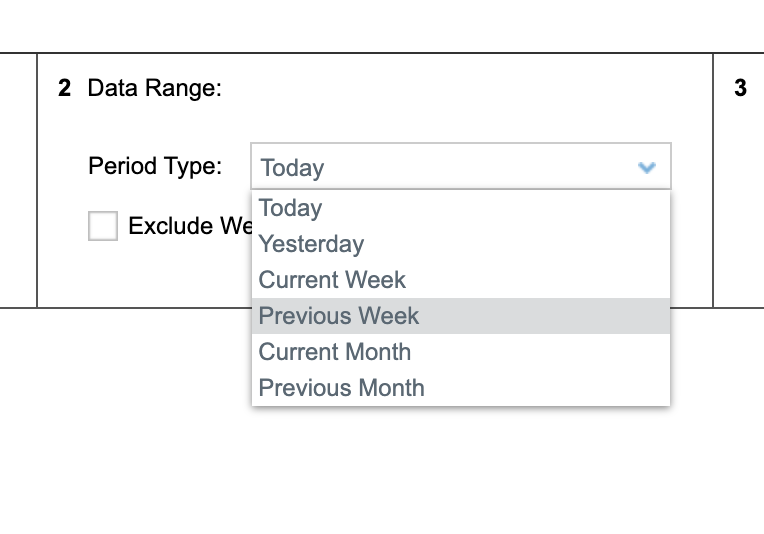Click blank area right of Data Range heading
This screenshot has width=764, height=534.
pyautogui.click(x=450, y=88)
